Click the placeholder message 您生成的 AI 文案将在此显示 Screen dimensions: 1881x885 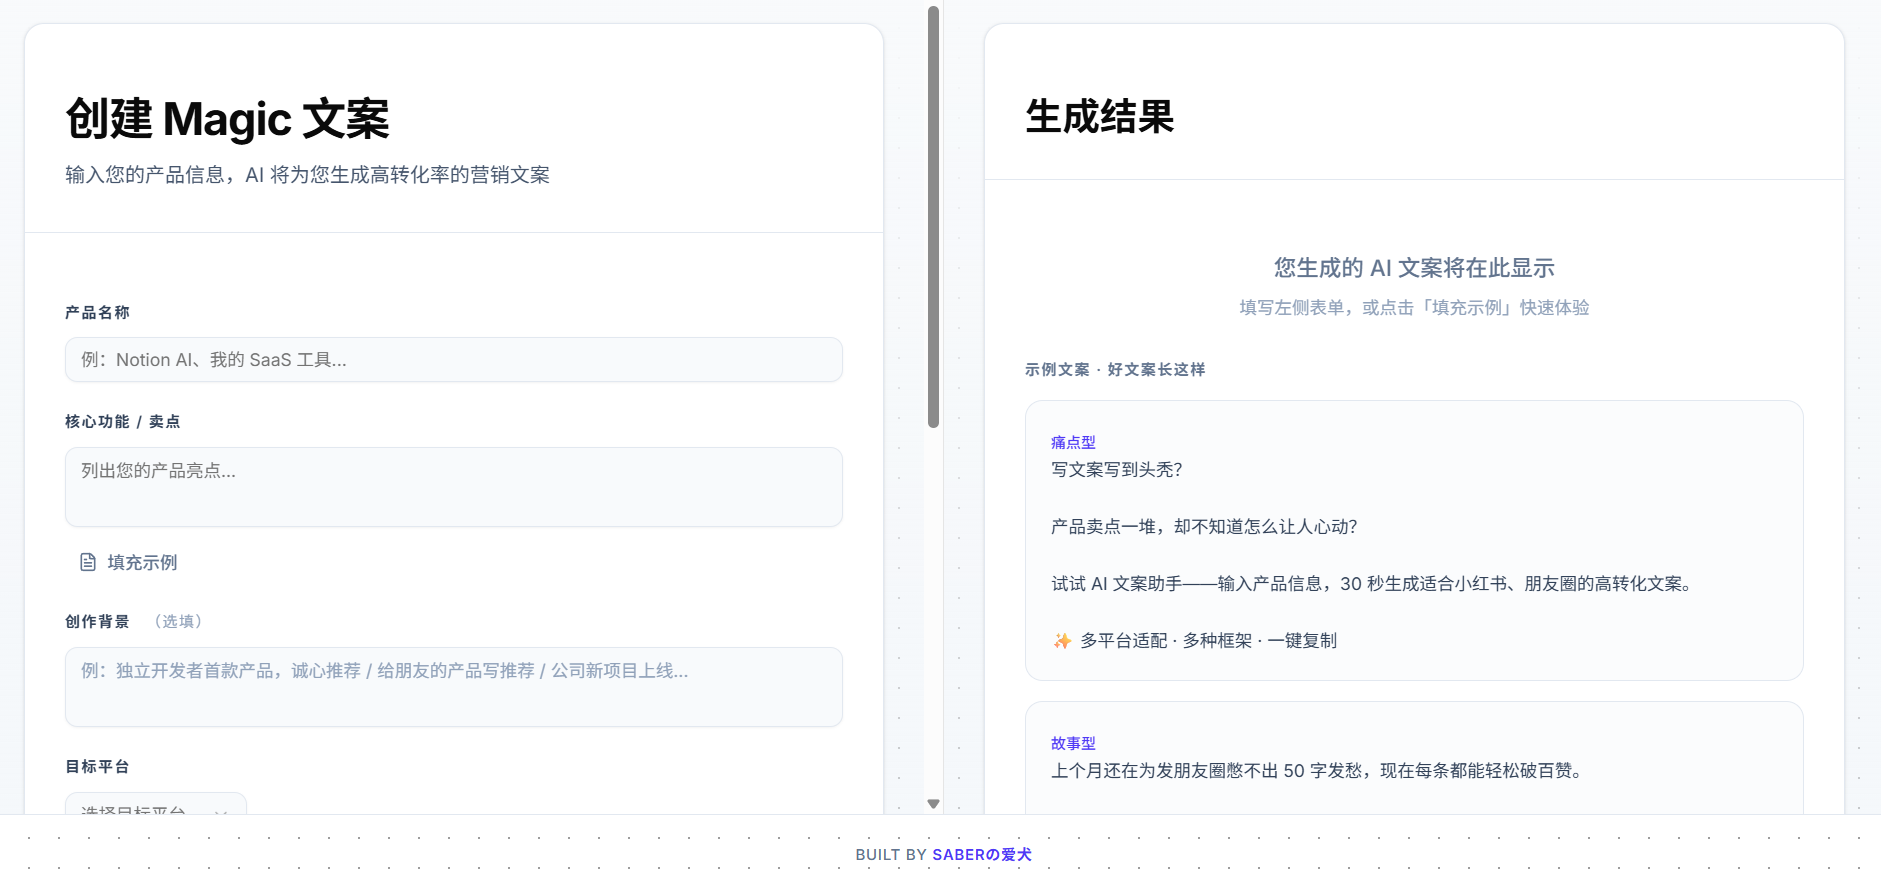tap(1413, 268)
